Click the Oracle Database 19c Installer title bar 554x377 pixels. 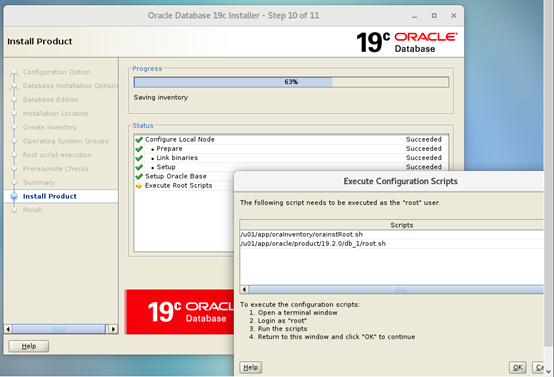coord(233,16)
